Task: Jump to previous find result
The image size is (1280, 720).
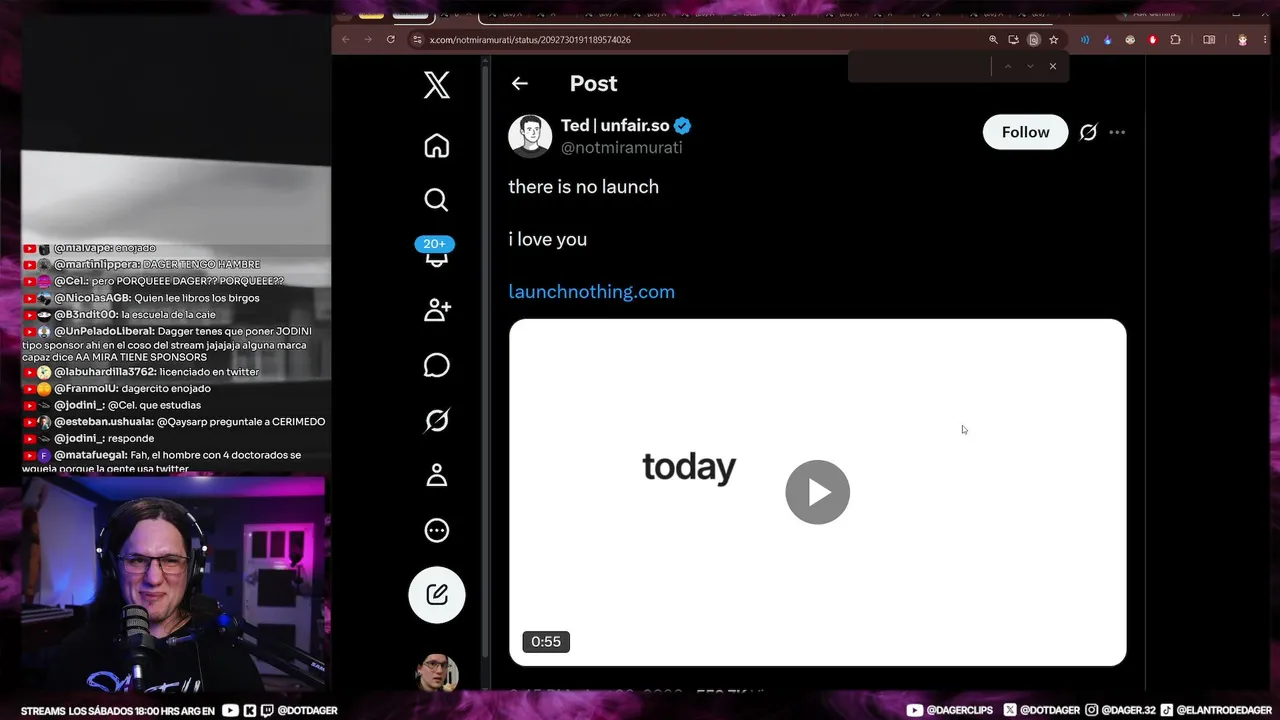Action: (x=1007, y=66)
